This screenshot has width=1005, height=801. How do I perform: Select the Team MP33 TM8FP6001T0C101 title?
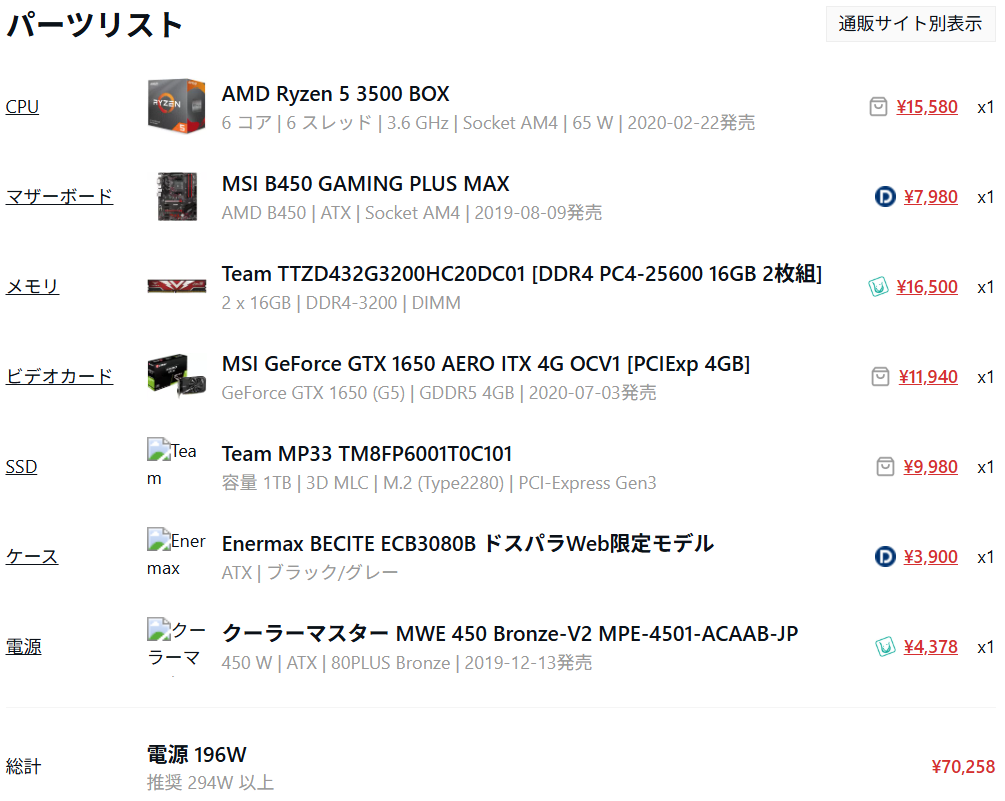tap(367, 454)
